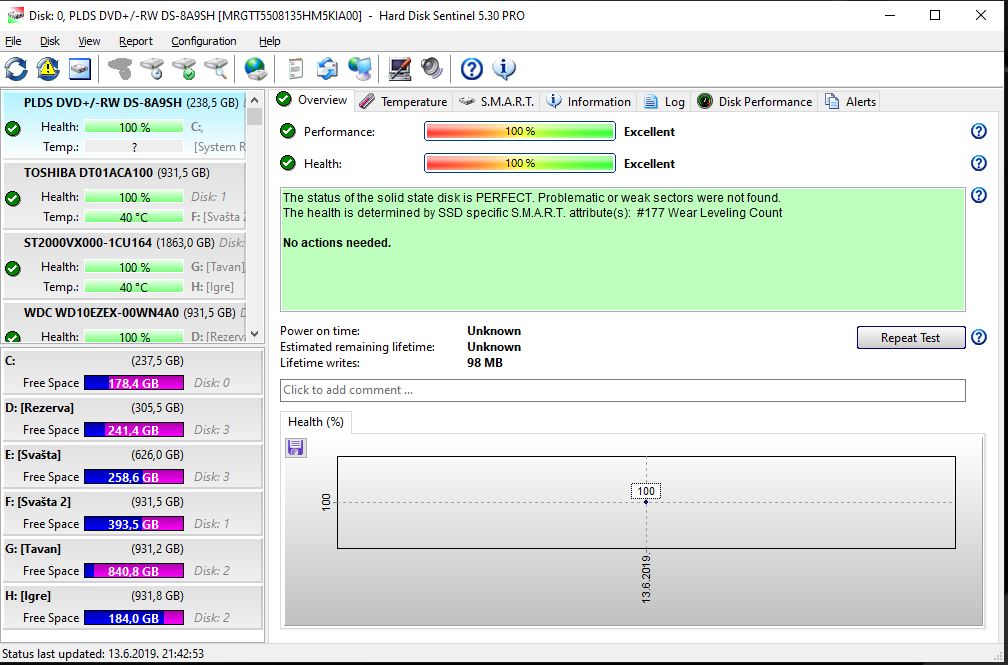This screenshot has height=665, width=1008.
Task: Click the blue refresh arrows toolbar icon
Action: click(16, 69)
